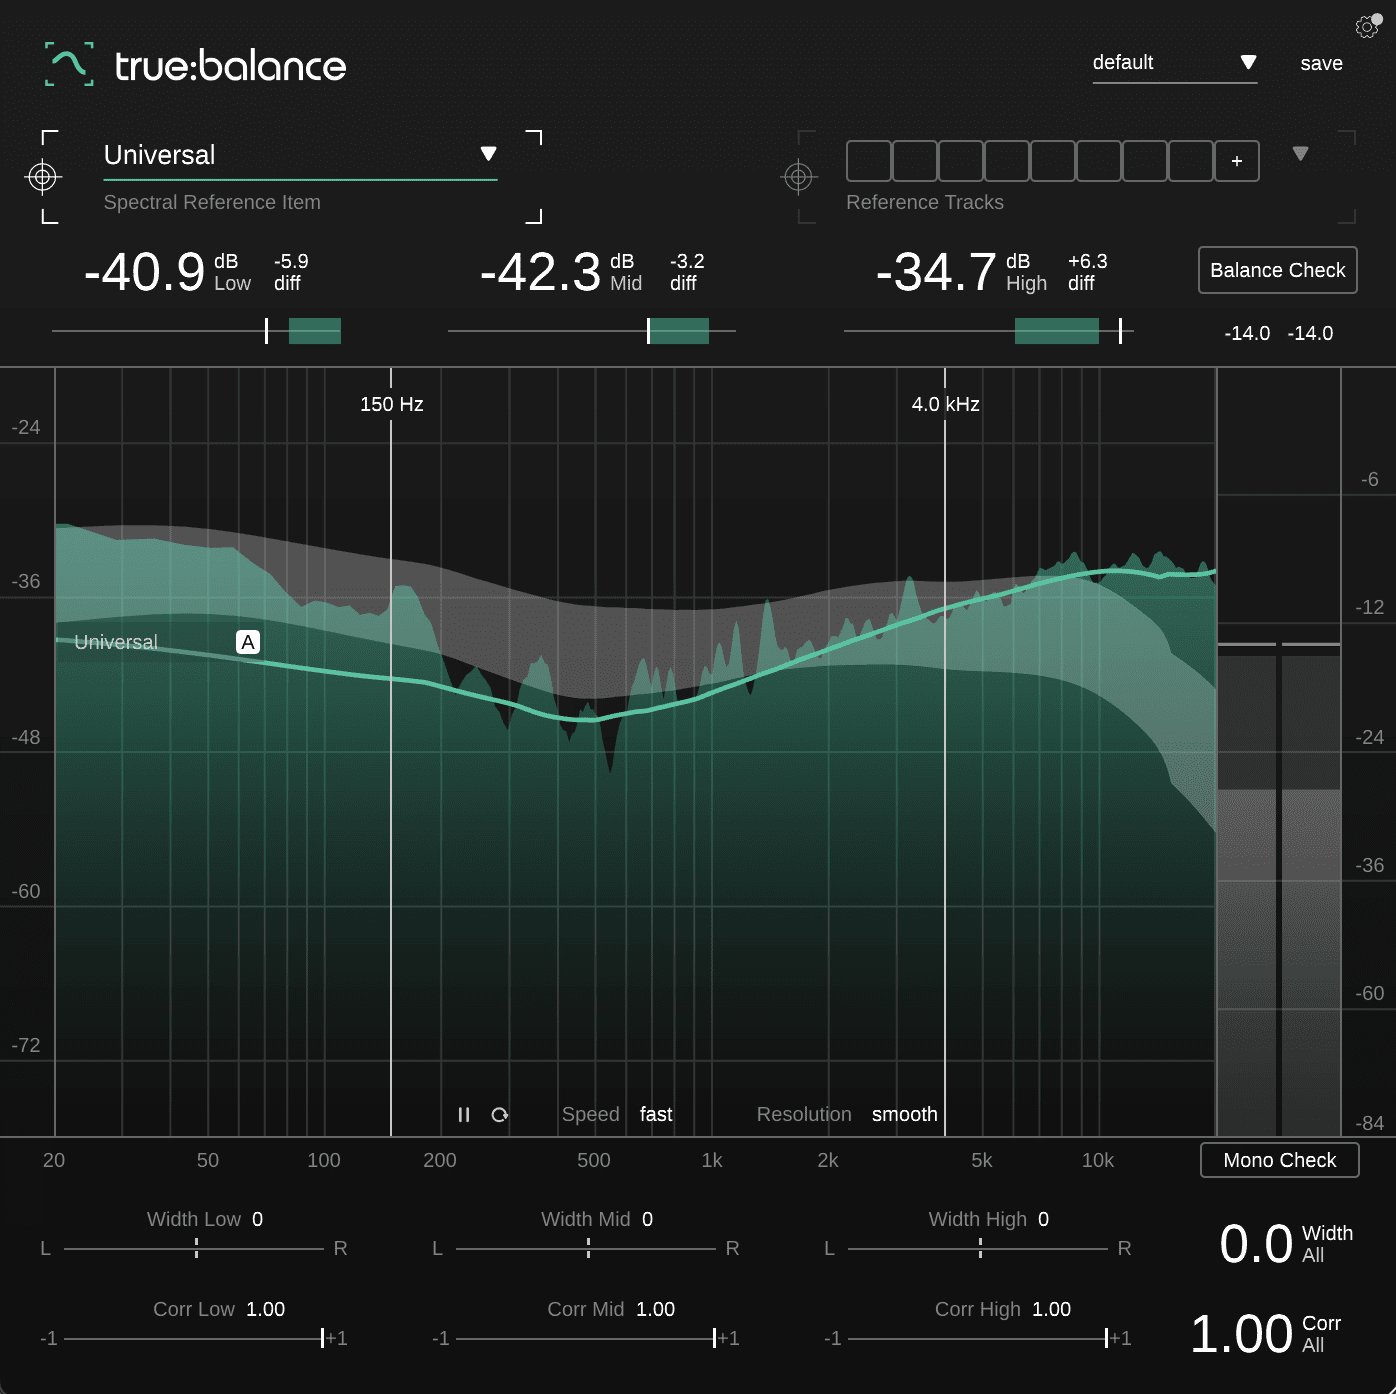Click the 4.0 kHz crossover marker

[x=944, y=405]
